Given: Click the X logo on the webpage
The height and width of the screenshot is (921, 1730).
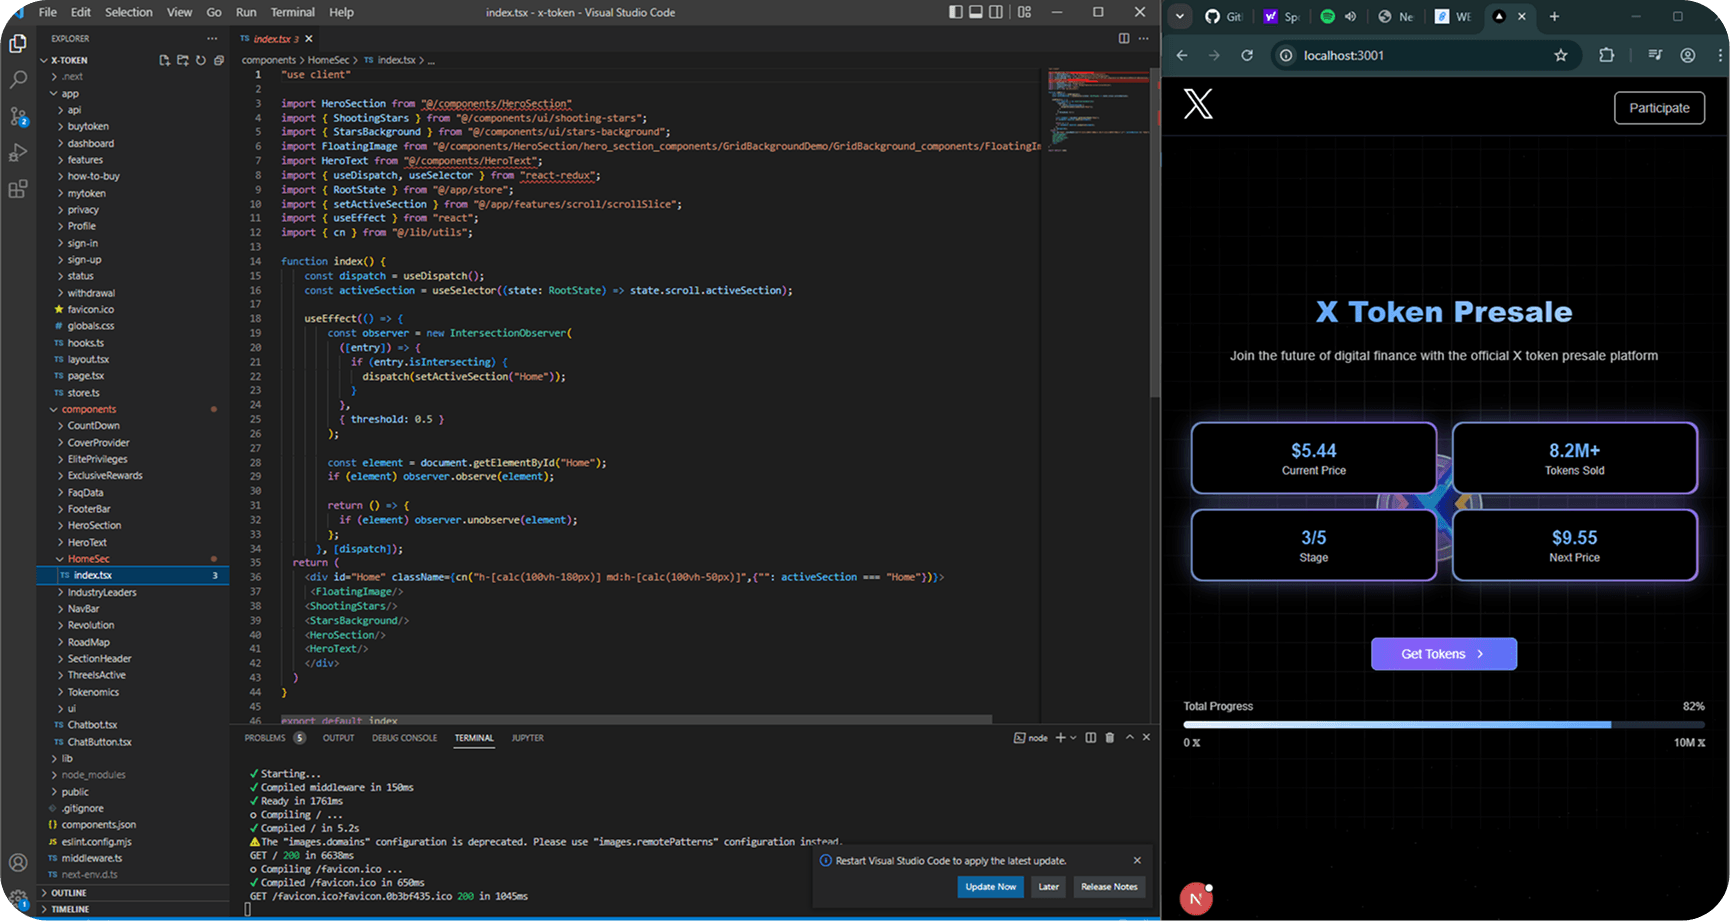Looking at the screenshot, I should 1198,104.
